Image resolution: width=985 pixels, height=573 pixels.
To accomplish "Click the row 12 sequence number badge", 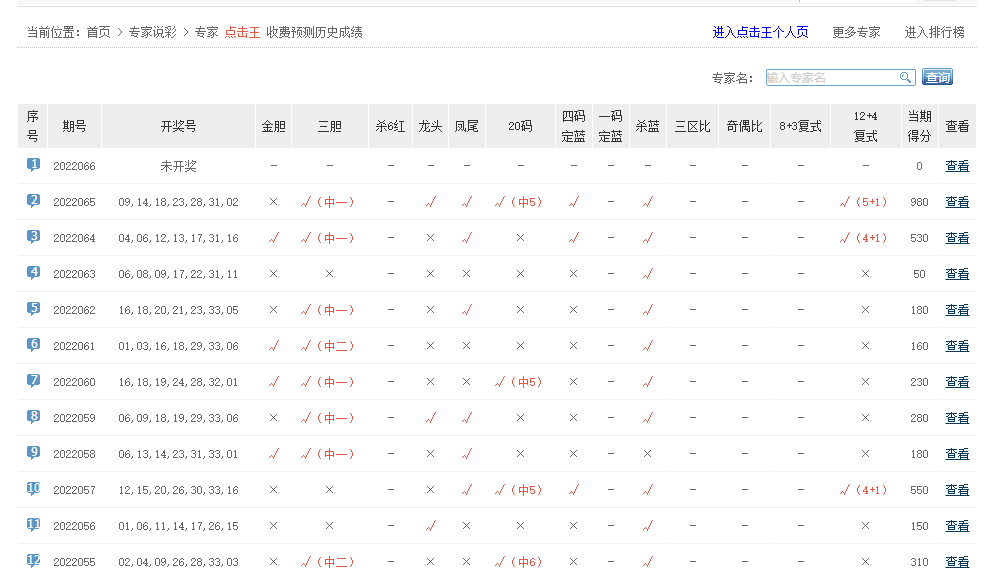I will click(33, 561).
